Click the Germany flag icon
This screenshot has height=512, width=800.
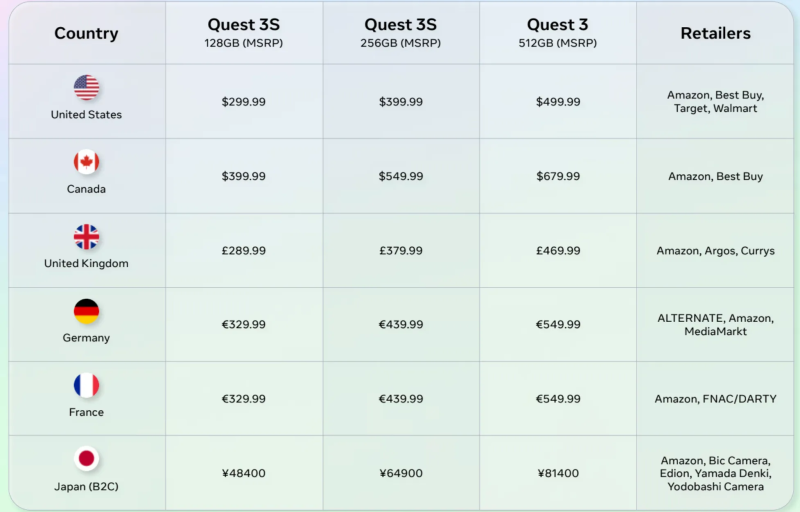[x=87, y=311]
